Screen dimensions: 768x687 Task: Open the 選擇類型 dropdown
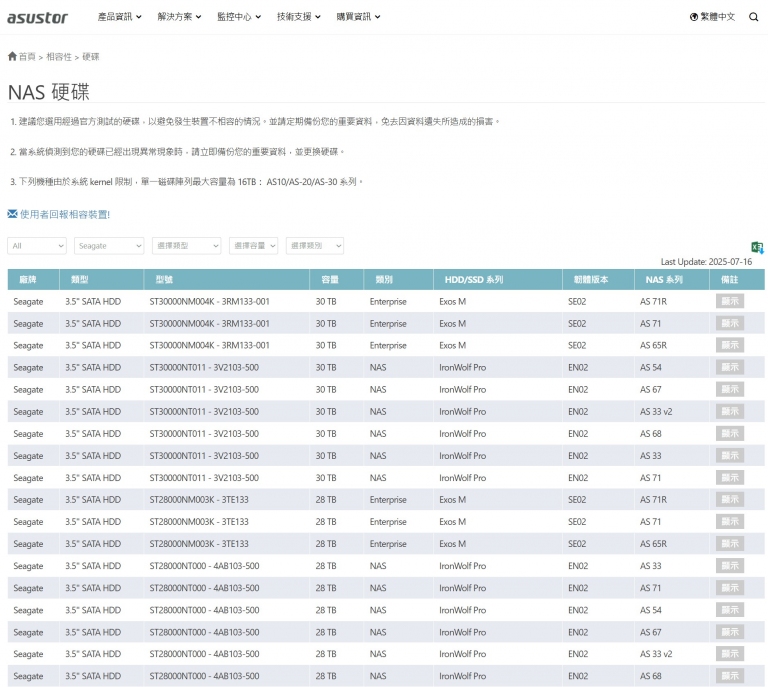[187, 246]
